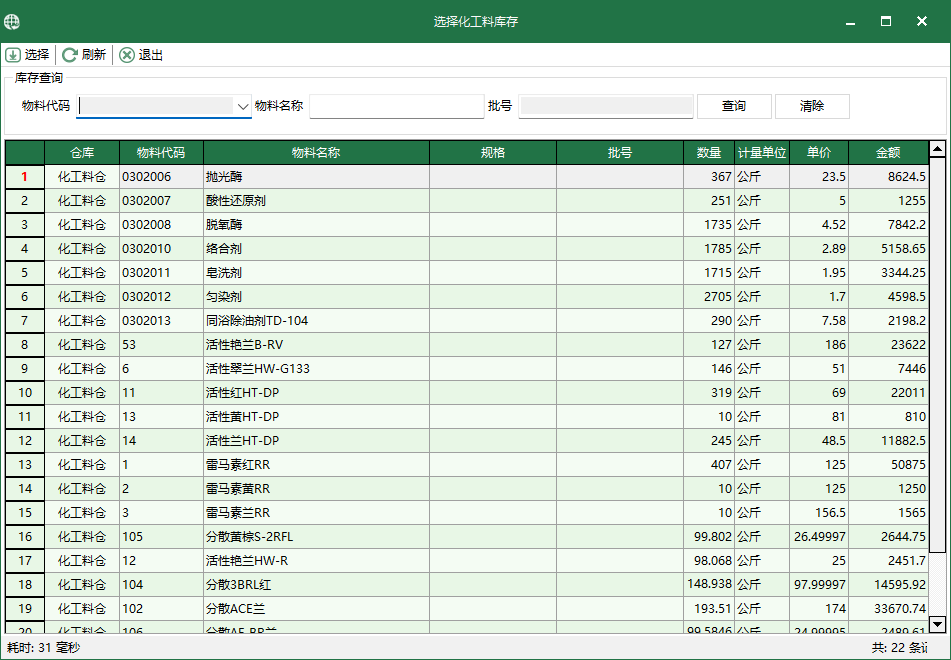Screen dimensions: 951x660
Task: Click the 清除 clear button
Action: [814, 105]
